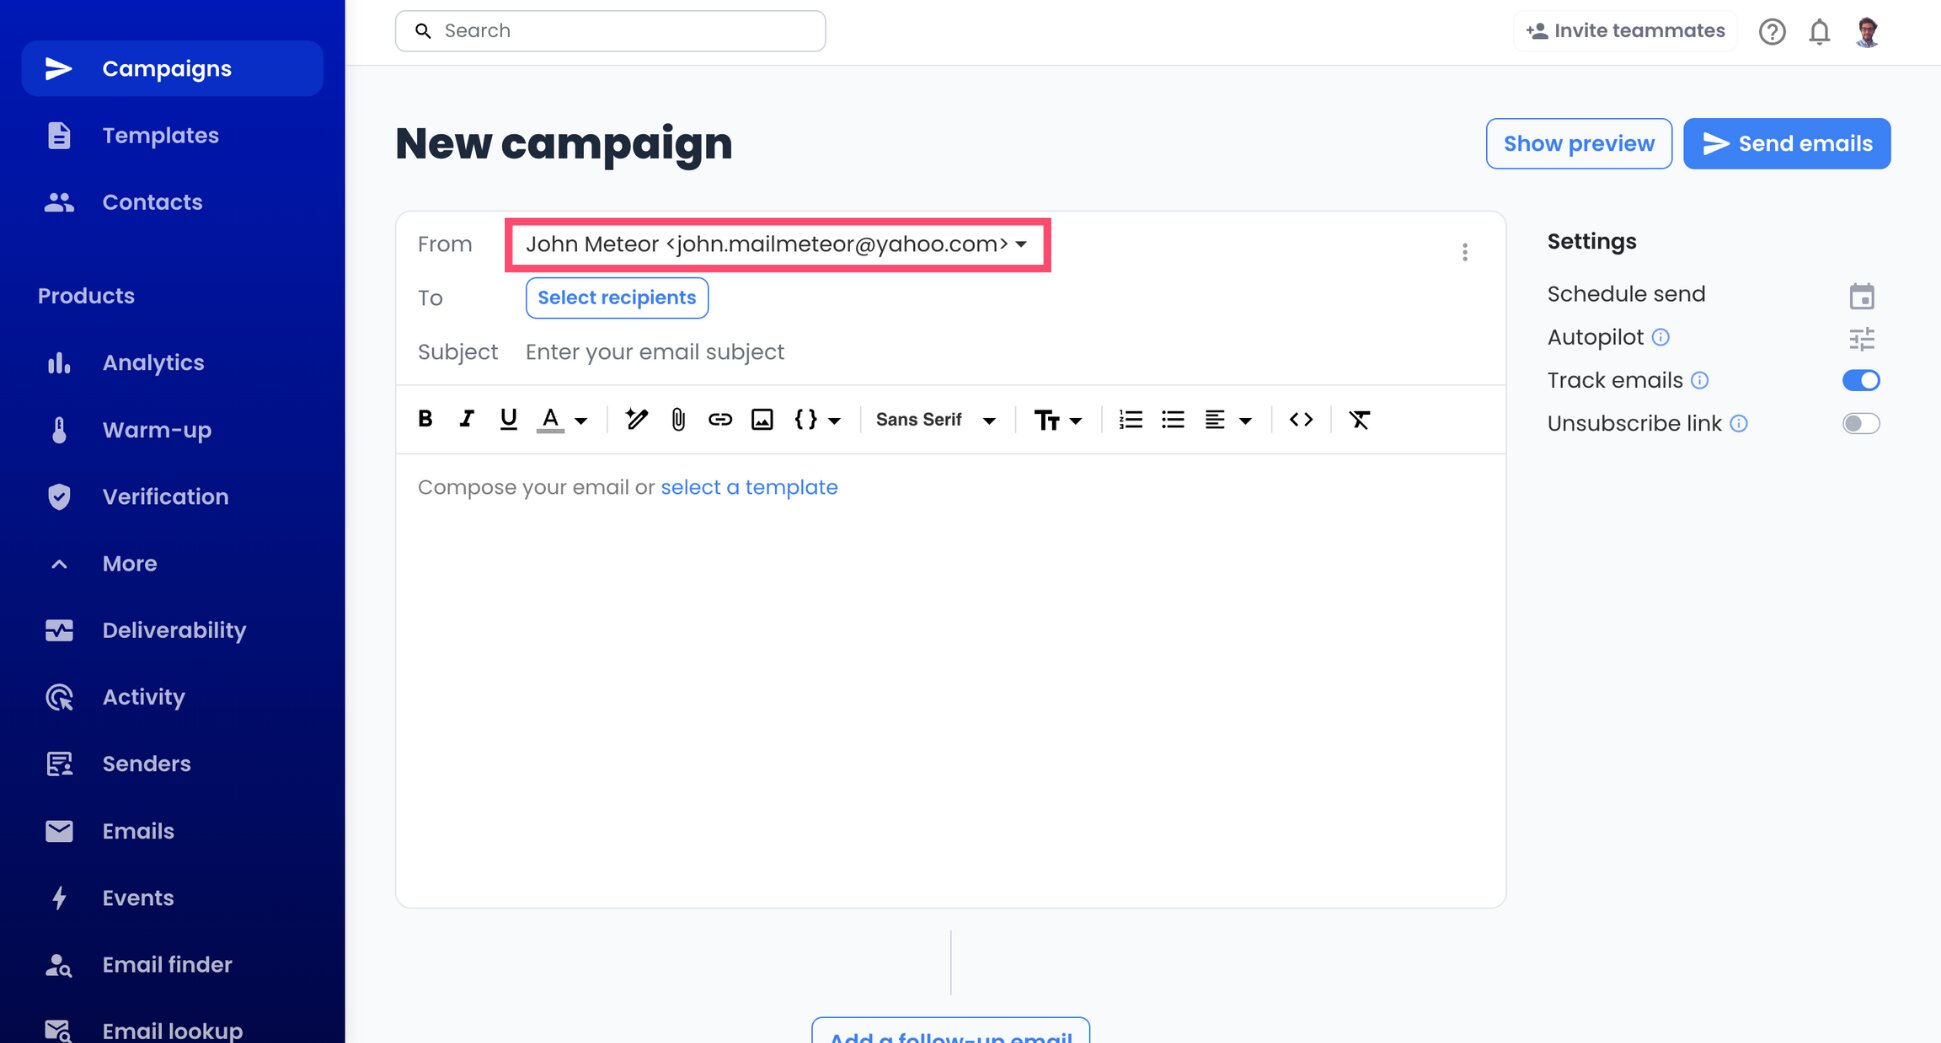This screenshot has width=1941, height=1043.
Task: Open the From sender address dropdown
Action: 777,244
